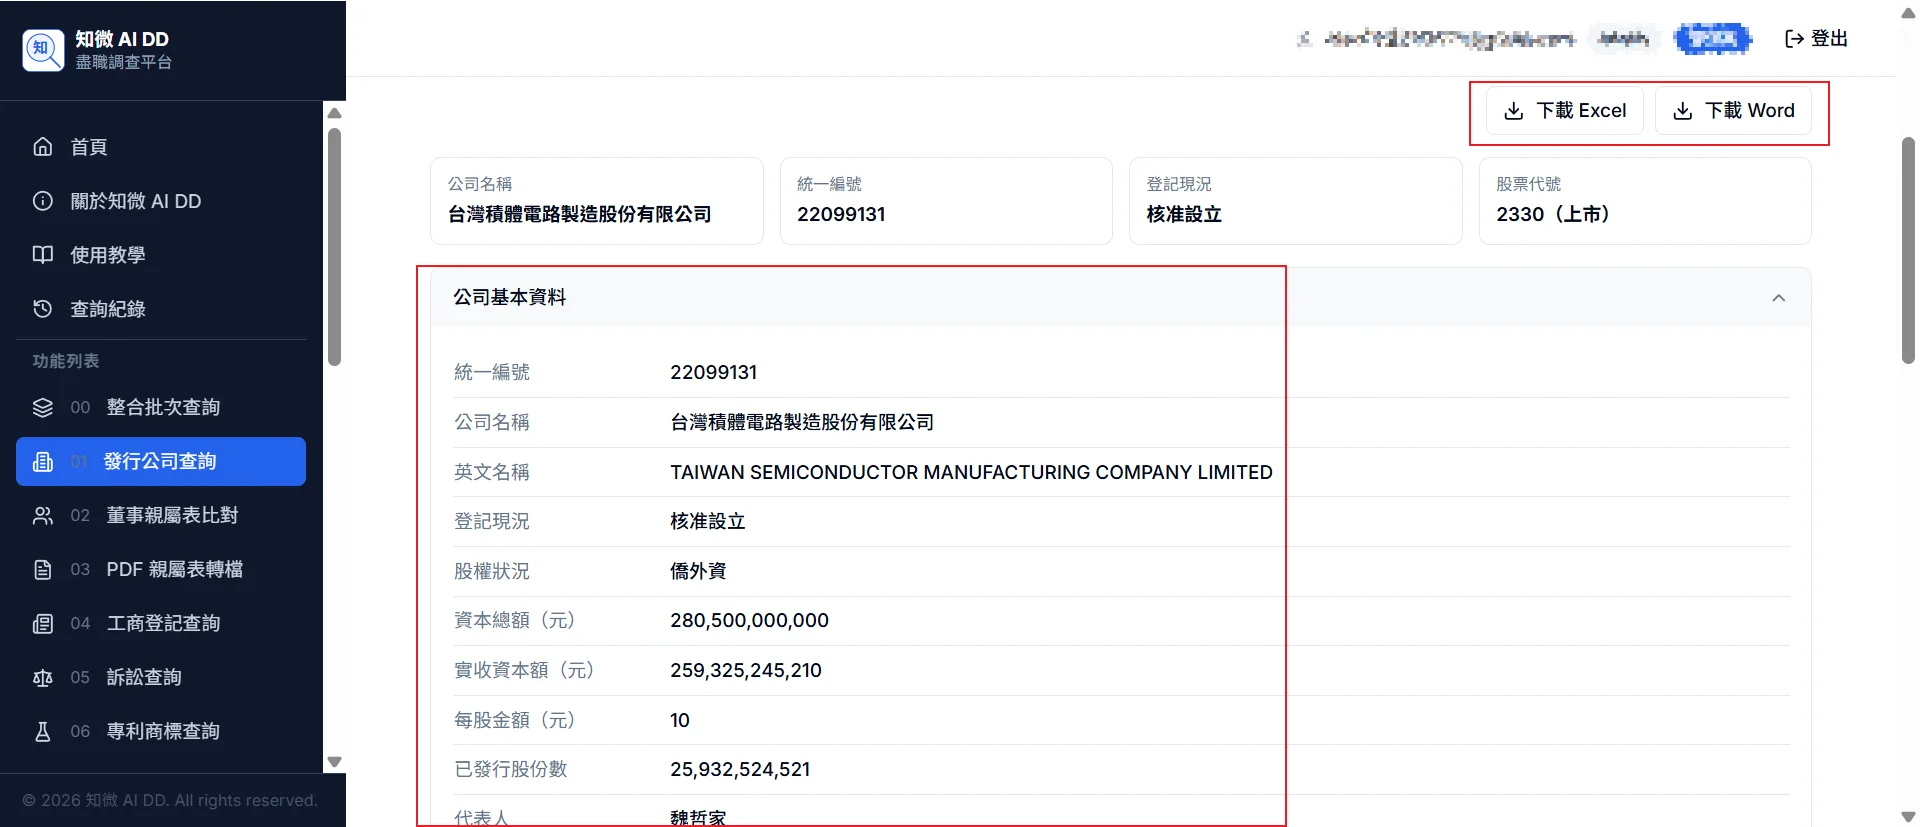Click the scales icon beside 訴訟查詢
This screenshot has width=1920, height=827.
[43, 677]
